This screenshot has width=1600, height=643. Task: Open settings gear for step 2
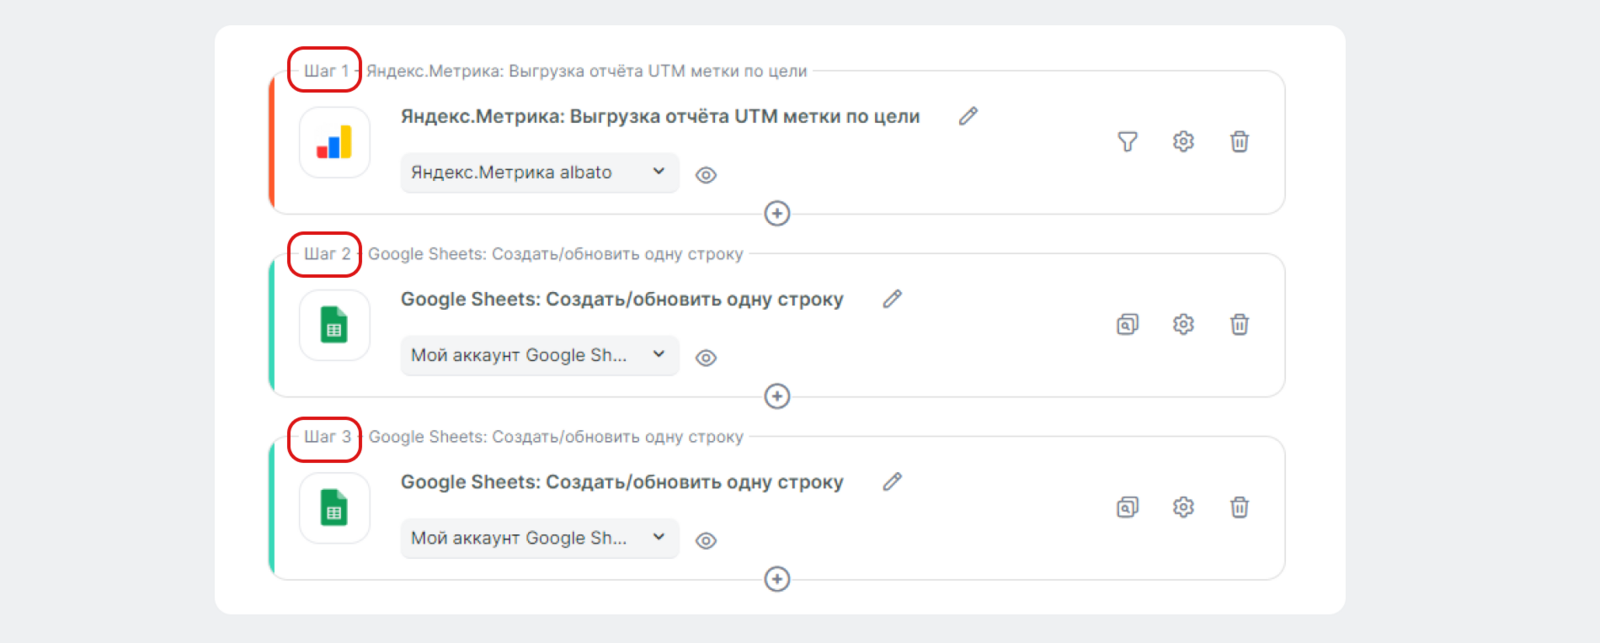1183,325
